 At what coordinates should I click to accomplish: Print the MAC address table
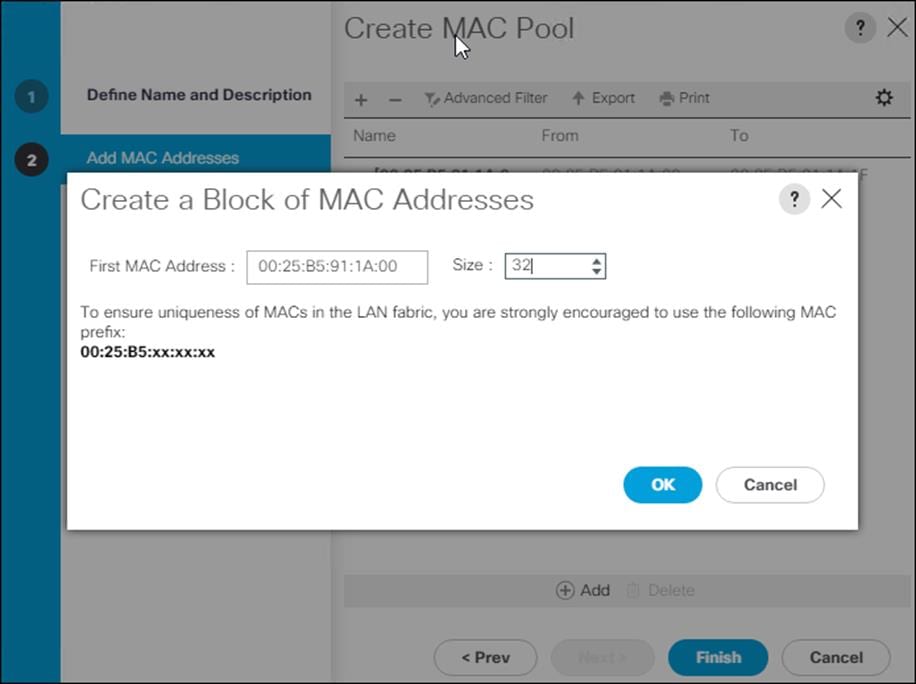tap(684, 98)
